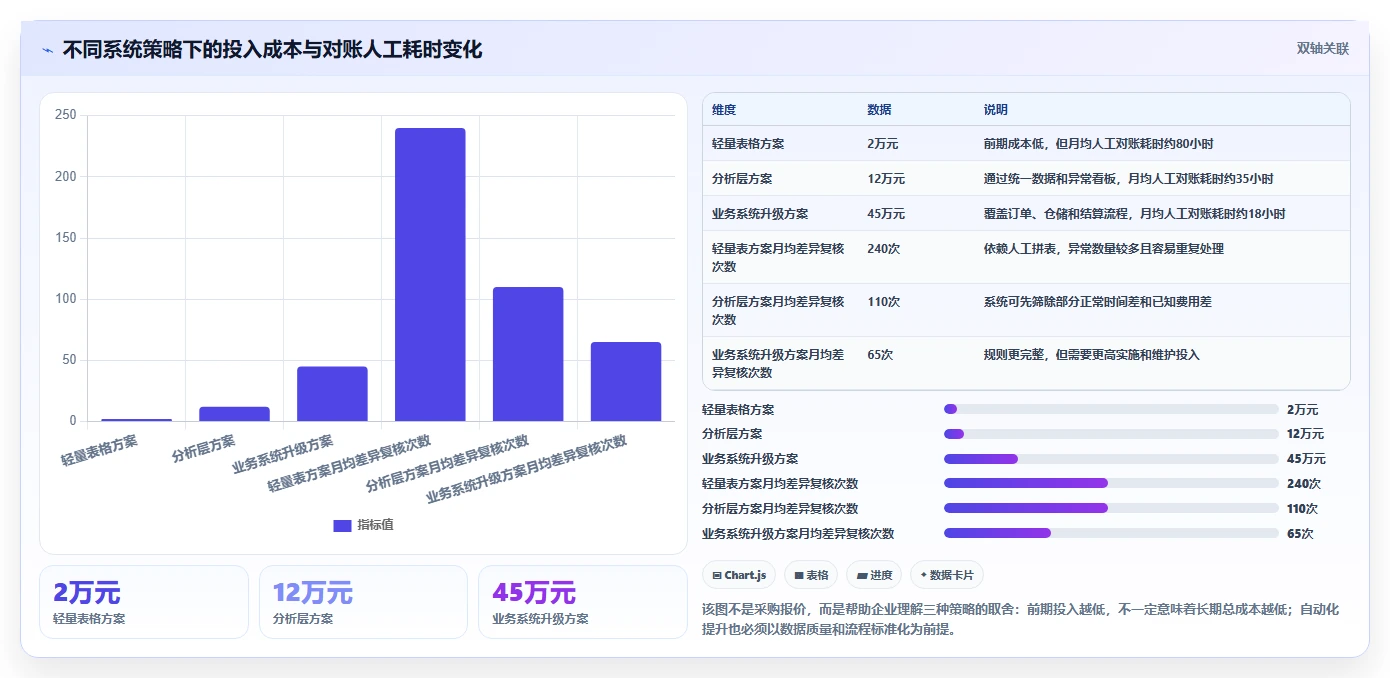Click description 规则更完整，但需要更高实施和维护投入

[1091, 354]
